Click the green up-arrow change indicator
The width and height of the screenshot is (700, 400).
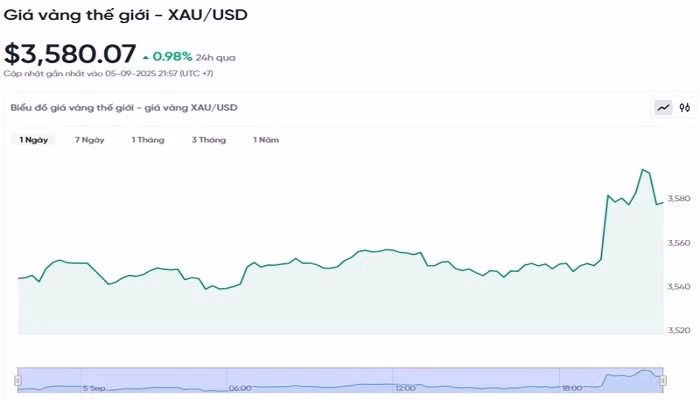tap(146, 56)
